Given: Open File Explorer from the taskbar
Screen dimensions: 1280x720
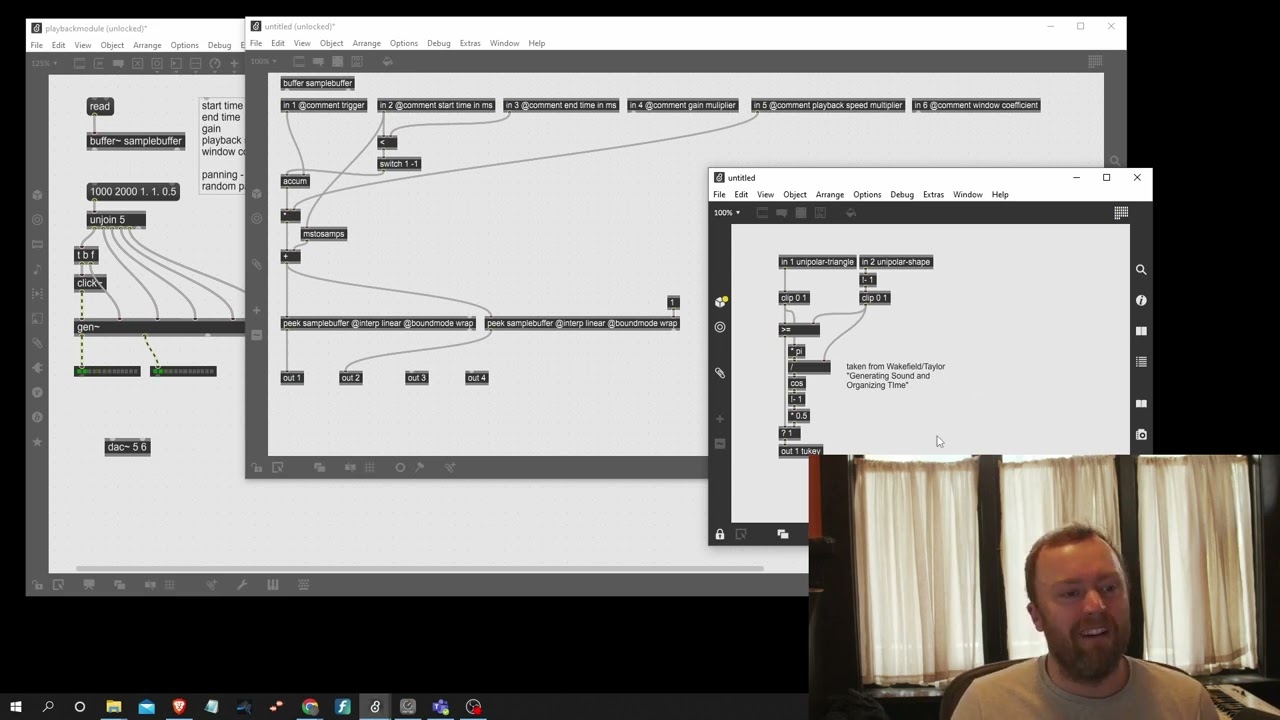Looking at the screenshot, I should tap(113, 707).
